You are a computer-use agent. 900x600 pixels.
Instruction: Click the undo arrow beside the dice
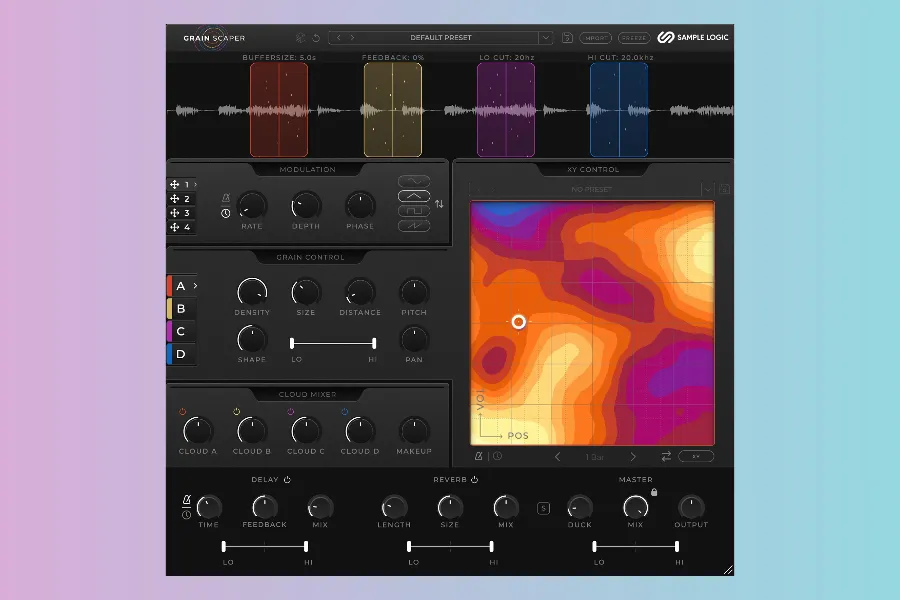tap(316, 38)
